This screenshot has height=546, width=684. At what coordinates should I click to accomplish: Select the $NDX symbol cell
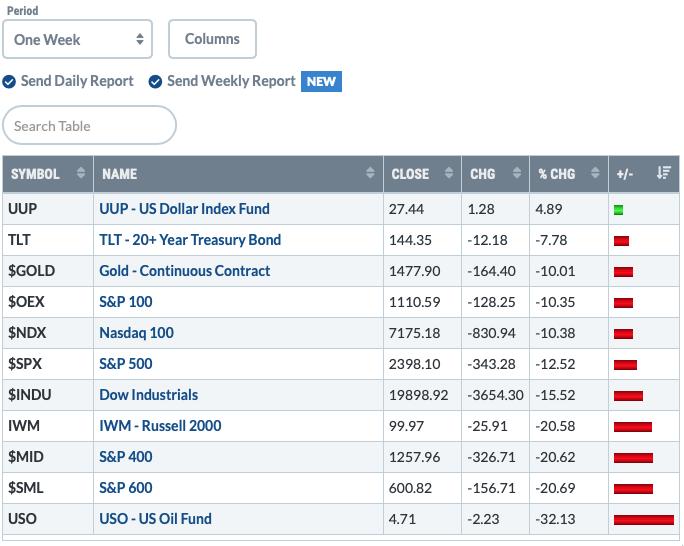coord(48,333)
